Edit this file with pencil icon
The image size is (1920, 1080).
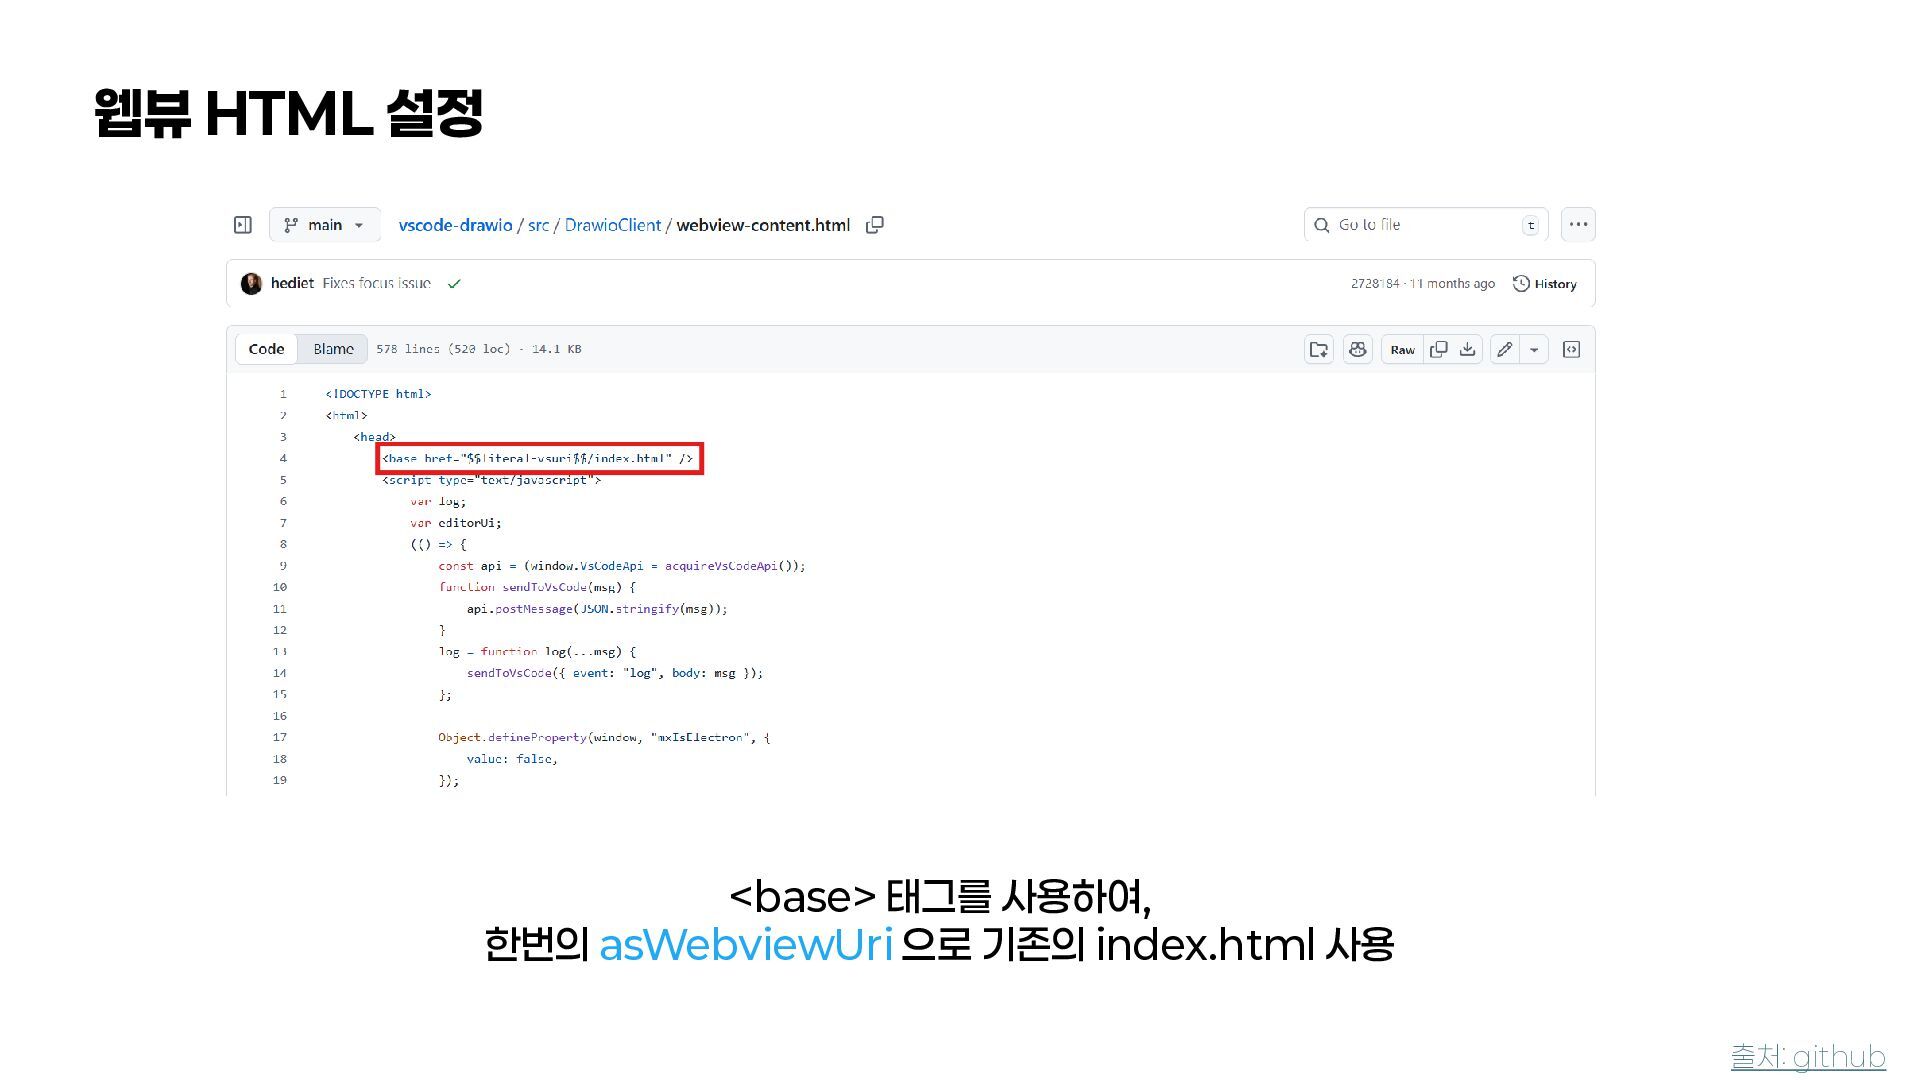point(1504,349)
